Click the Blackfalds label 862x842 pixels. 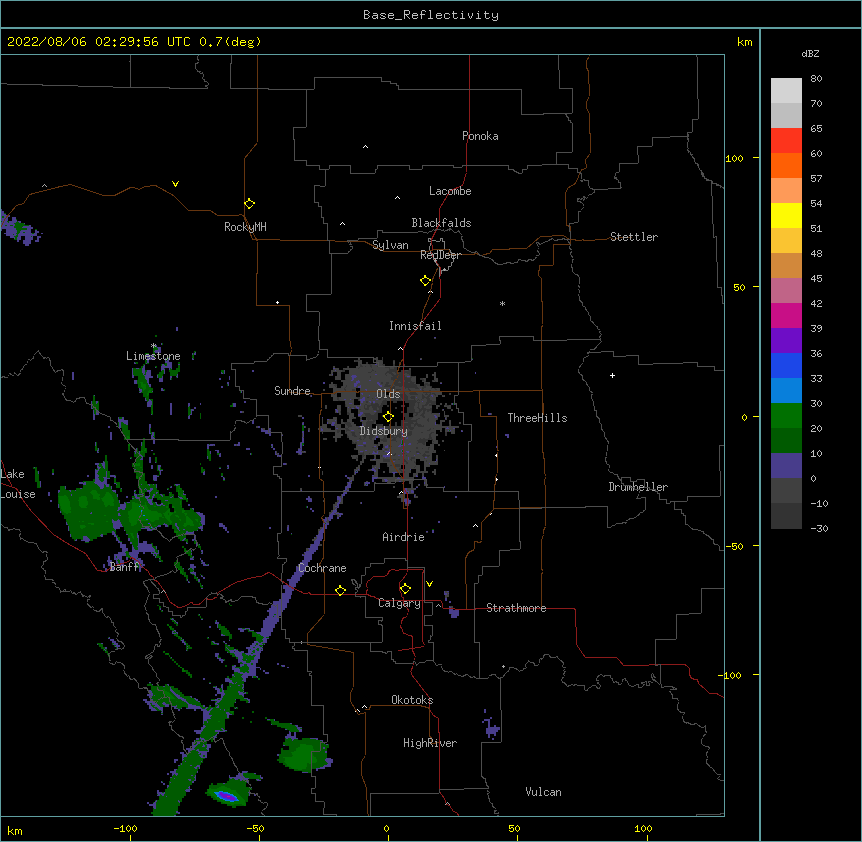[x=441, y=223]
